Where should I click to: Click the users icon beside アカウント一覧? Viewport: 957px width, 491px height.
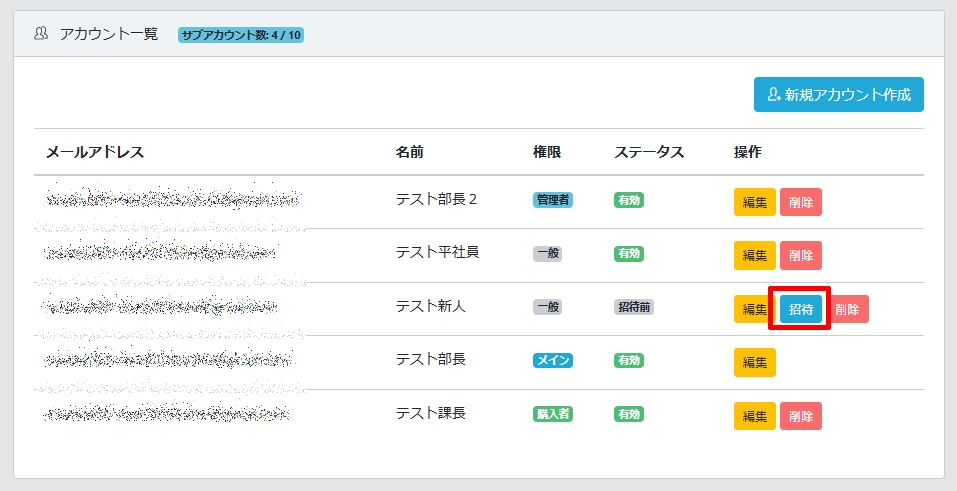pos(41,34)
